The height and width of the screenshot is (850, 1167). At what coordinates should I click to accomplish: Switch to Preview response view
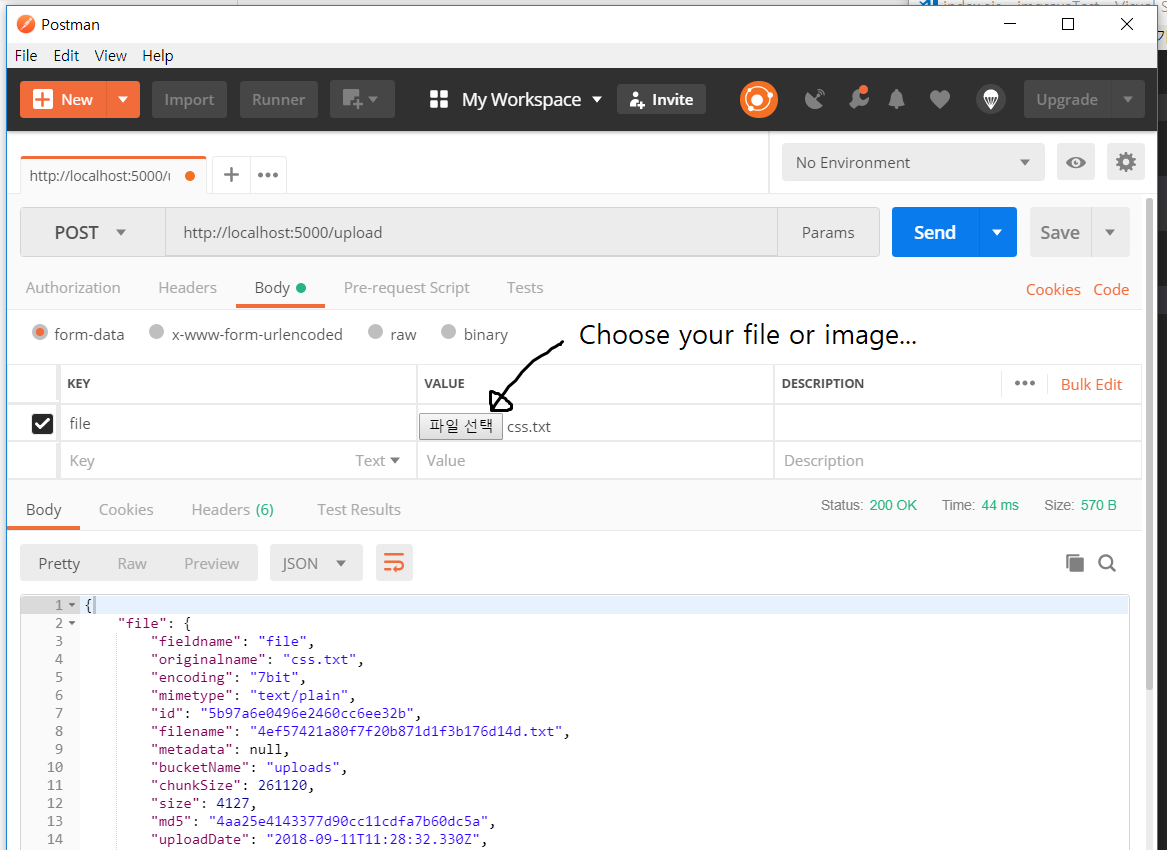click(x=211, y=563)
